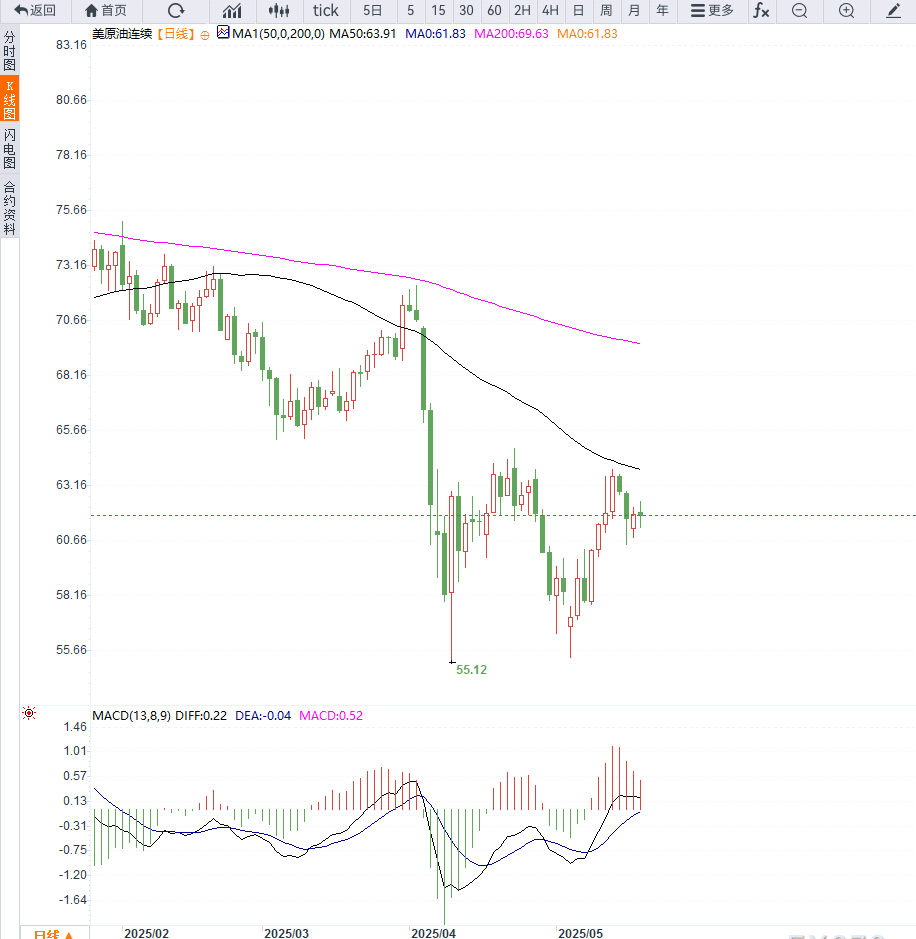Viewport: 916px width, 939px height.
Task: Select the 日 daily period
Action: point(578,11)
